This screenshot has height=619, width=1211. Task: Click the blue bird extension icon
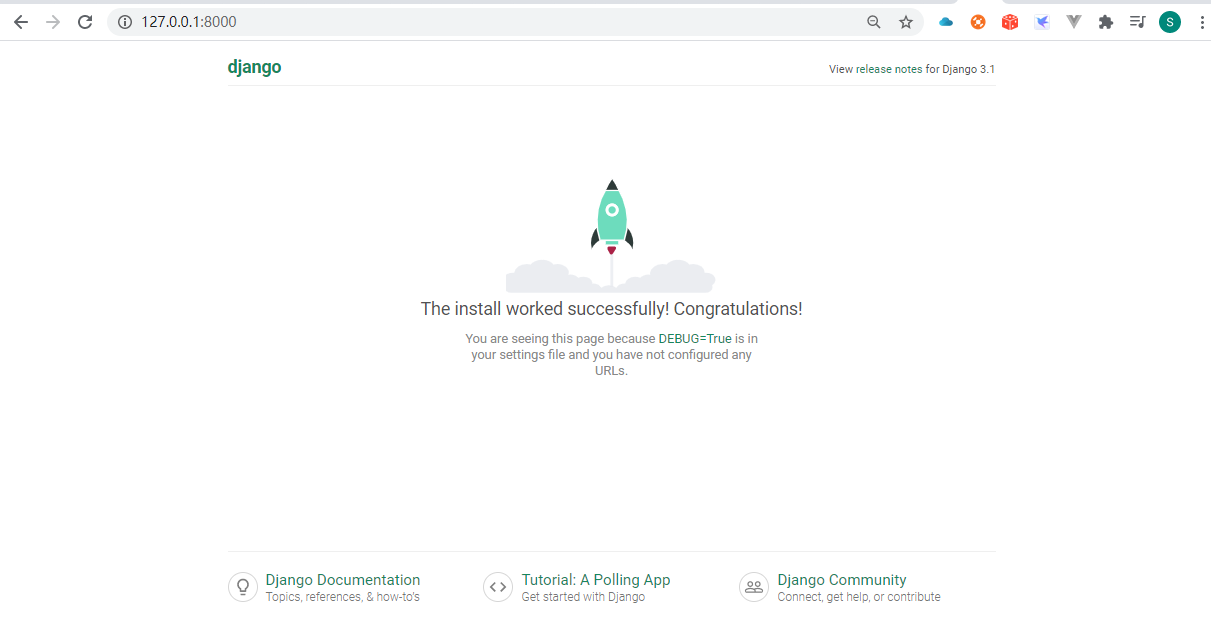[x=1042, y=22]
